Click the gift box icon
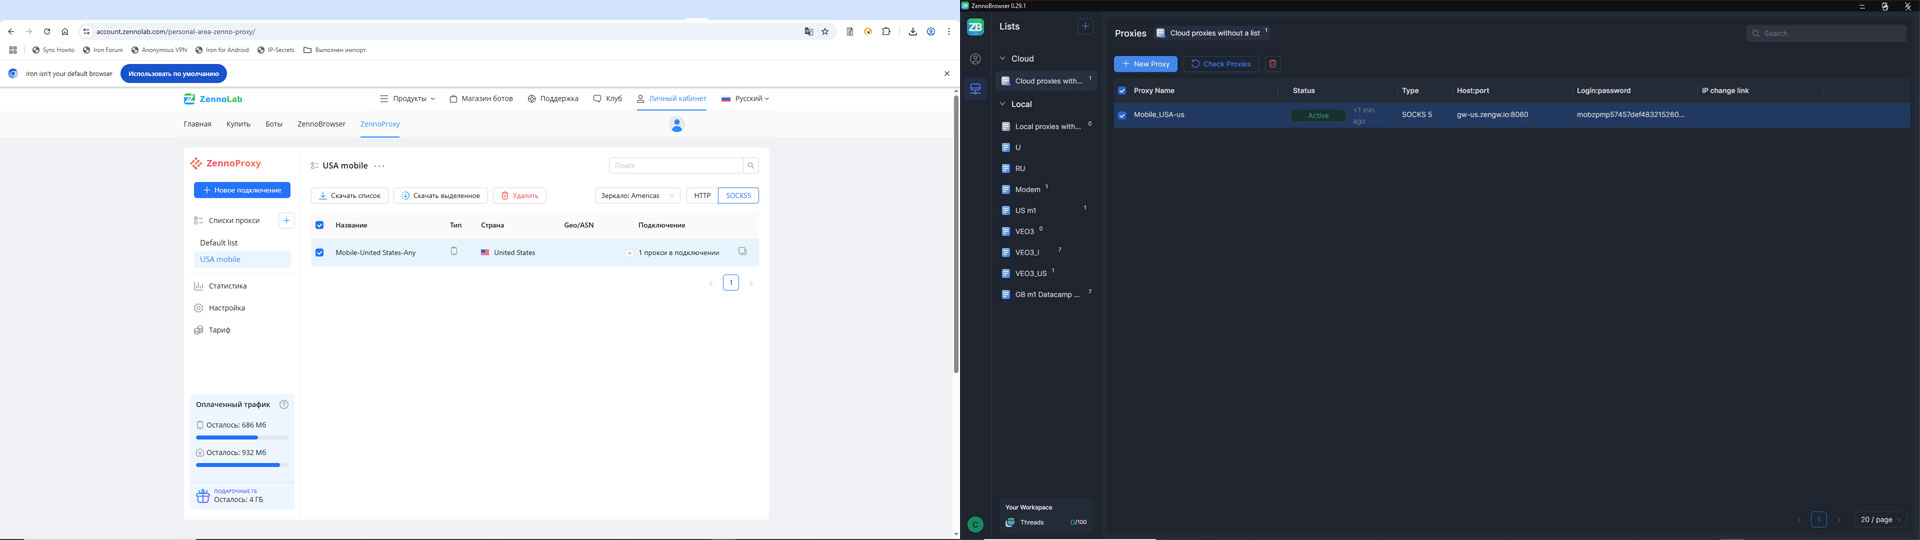This screenshot has height=540, width=1920. [203, 496]
